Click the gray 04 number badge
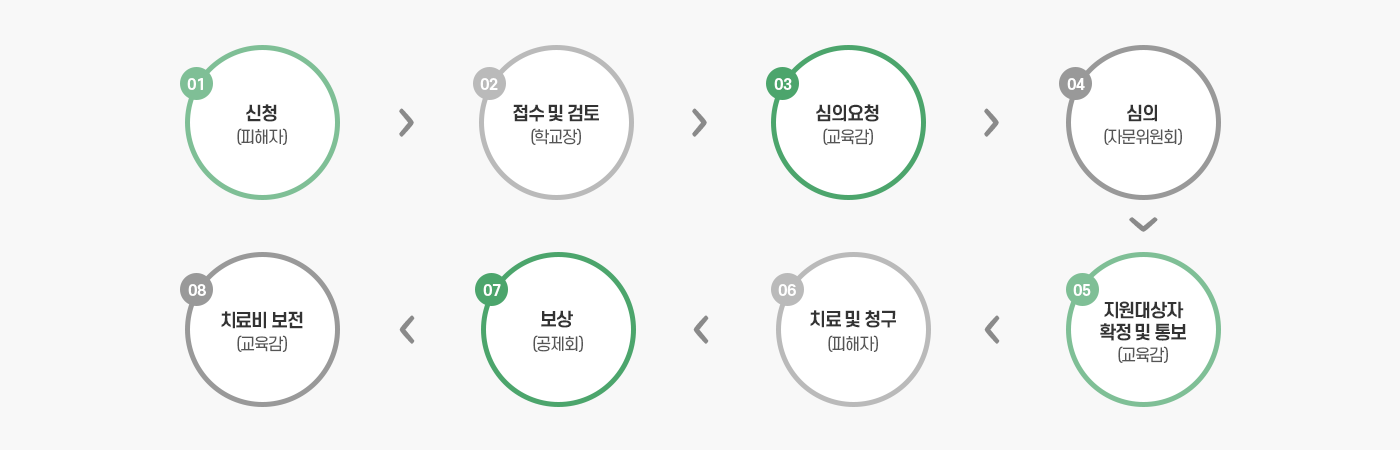1400x450 pixels. point(1075,84)
